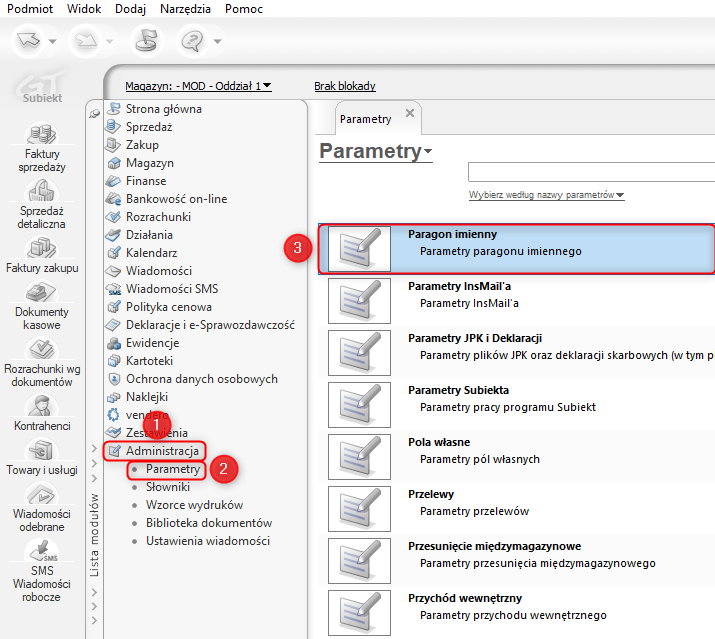Image resolution: width=715 pixels, height=639 pixels.
Task: Open Parametry Subiekta entry
Action: [459, 390]
